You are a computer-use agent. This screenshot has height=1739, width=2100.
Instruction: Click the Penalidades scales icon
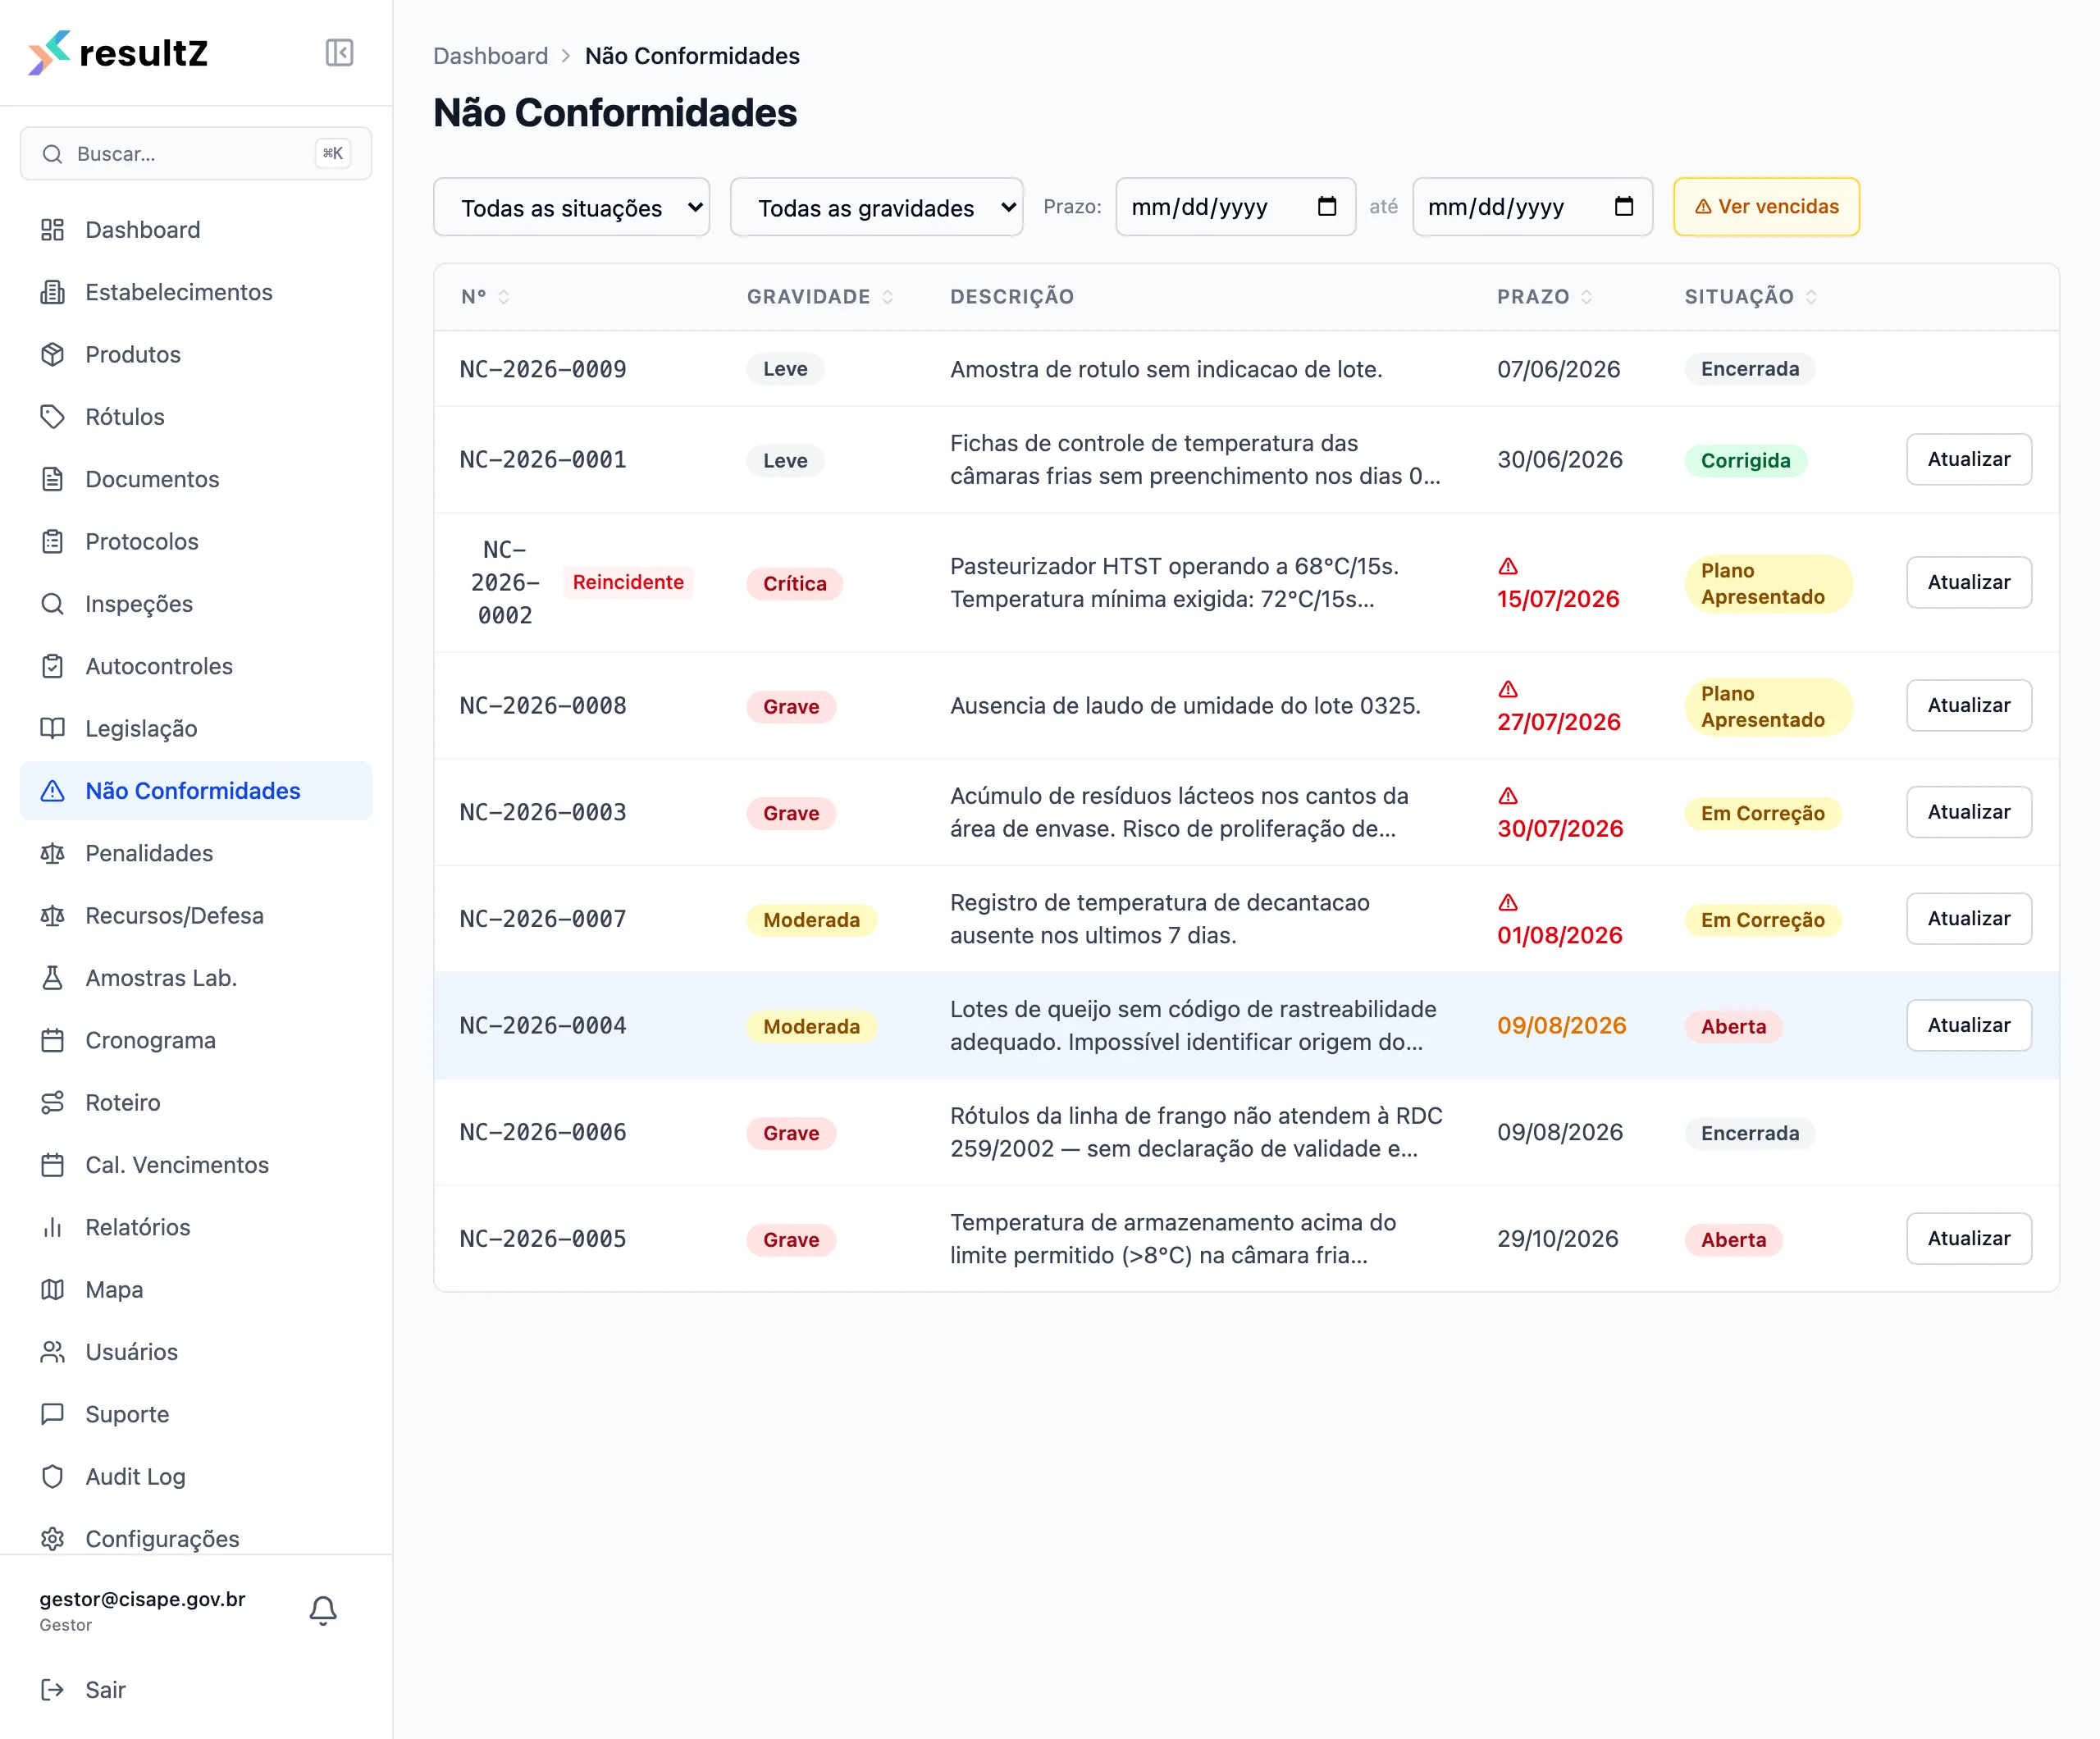tap(52, 853)
